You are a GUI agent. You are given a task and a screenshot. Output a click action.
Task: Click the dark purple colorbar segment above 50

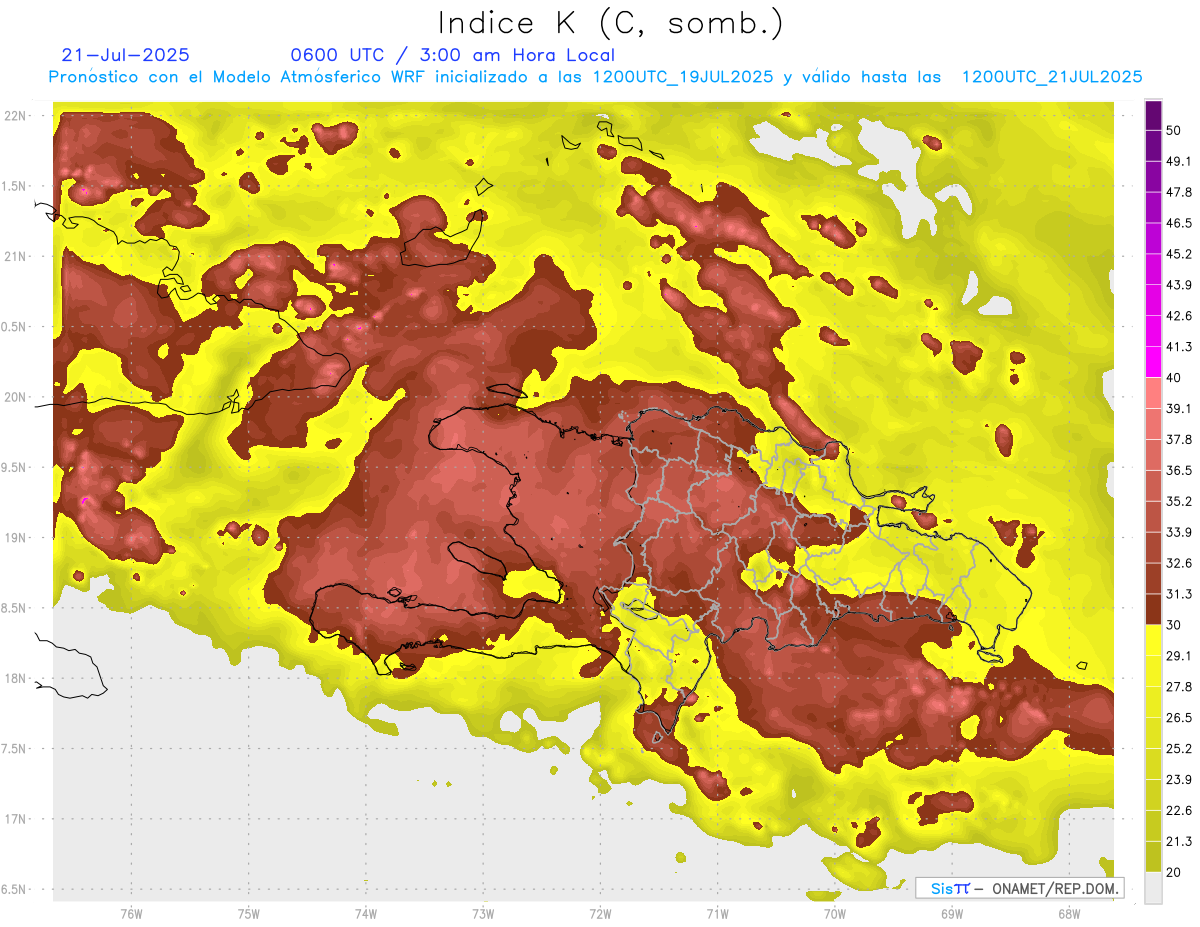[1153, 116]
